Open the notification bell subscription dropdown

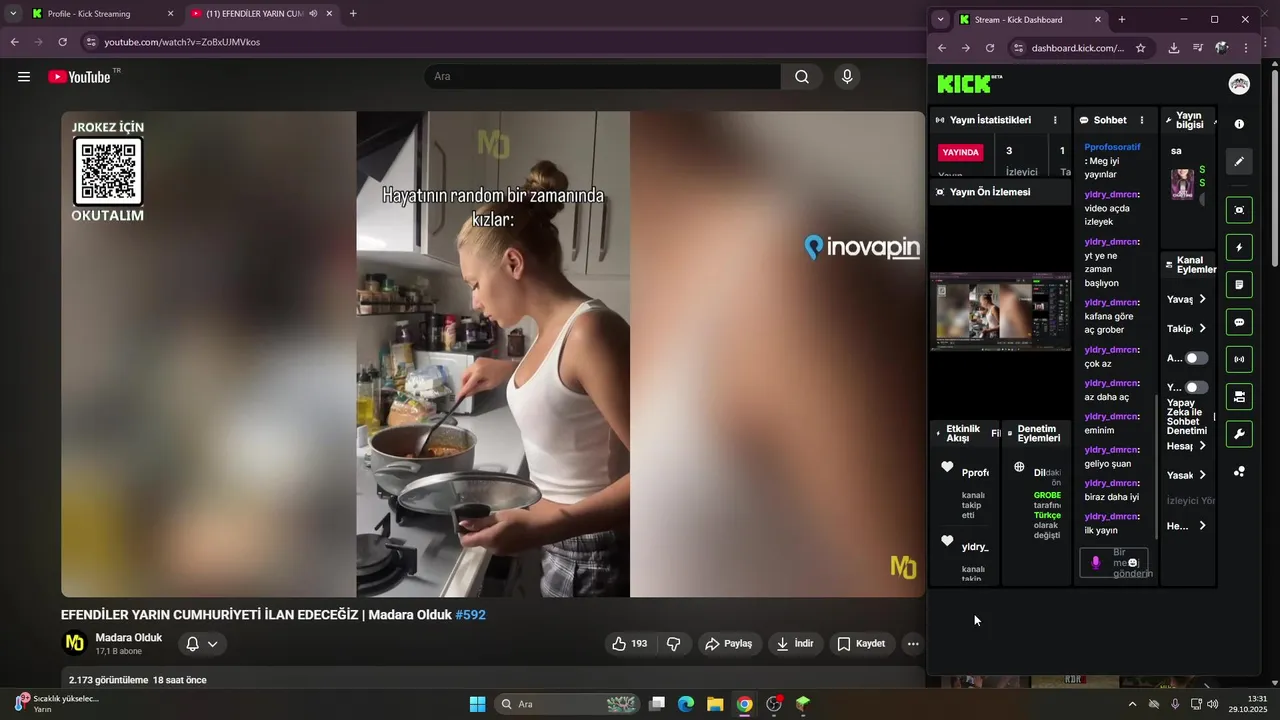tap(201, 644)
